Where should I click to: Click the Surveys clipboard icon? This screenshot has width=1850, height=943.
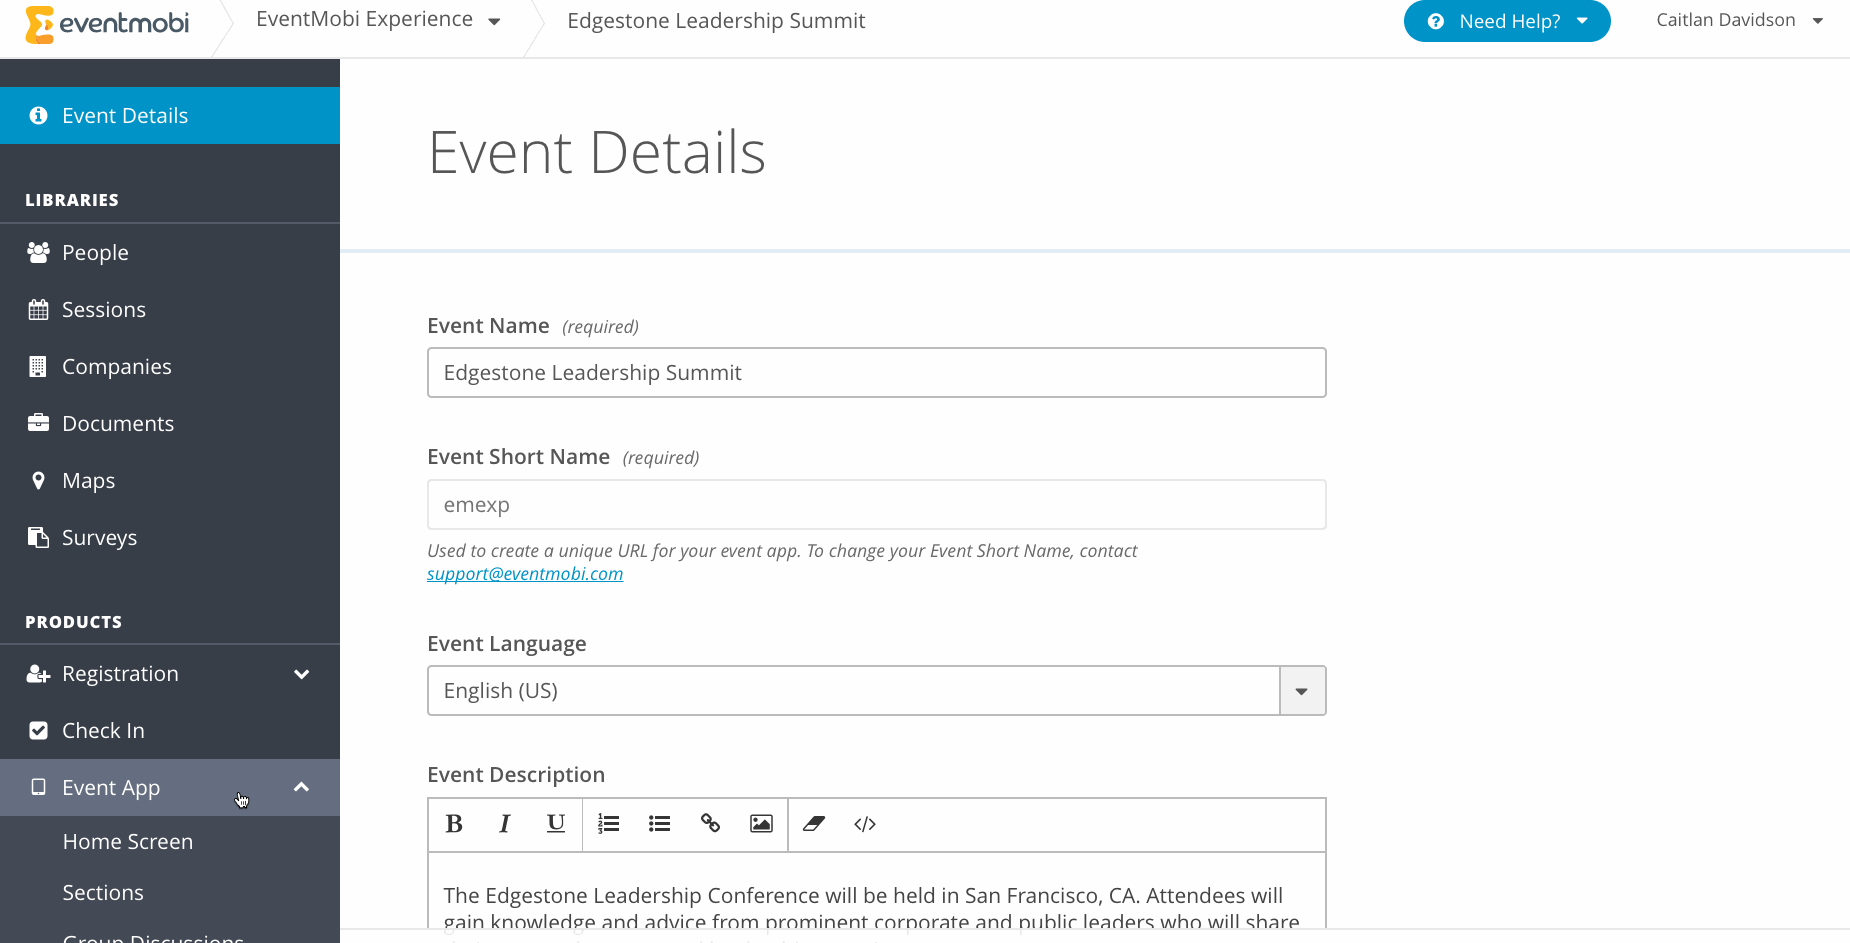click(x=38, y=537)
